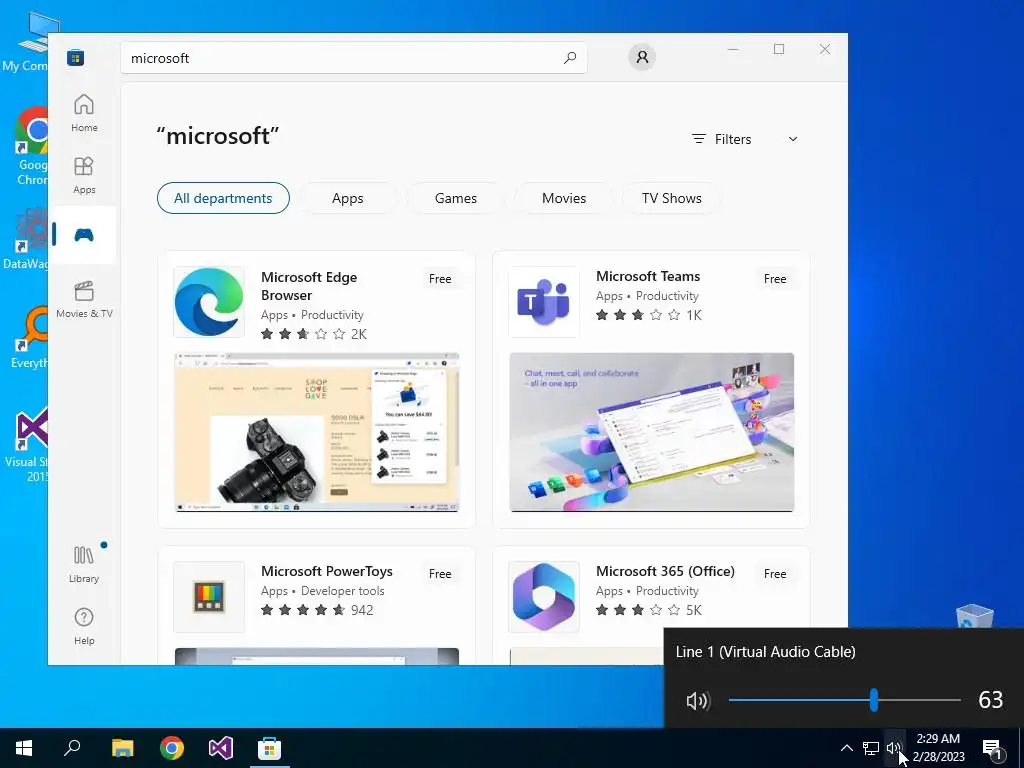Click the network icon in the system tray
The height and width of the screenshot is (768, 1024).
(871, 748)
